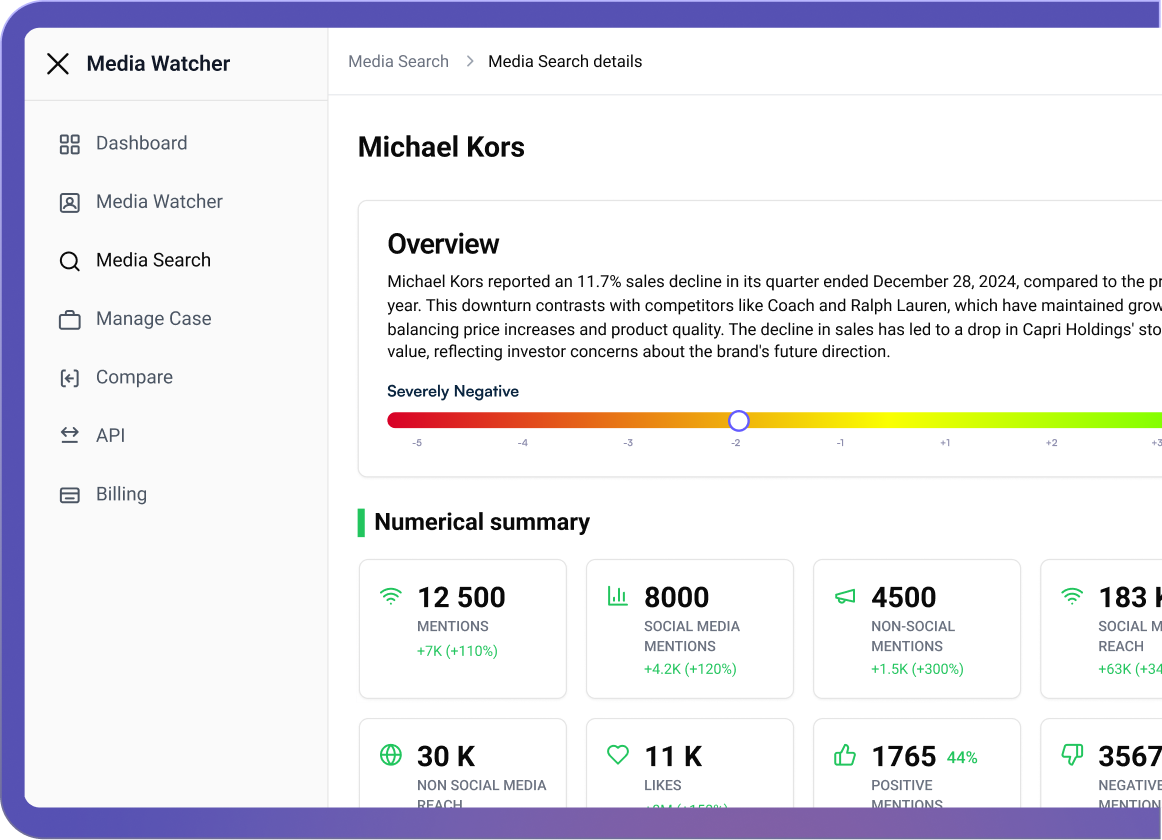The width and height of the screenshot is (1162, 840).
Task: Click the 30 K reach value
Action: tap(445, 756)
